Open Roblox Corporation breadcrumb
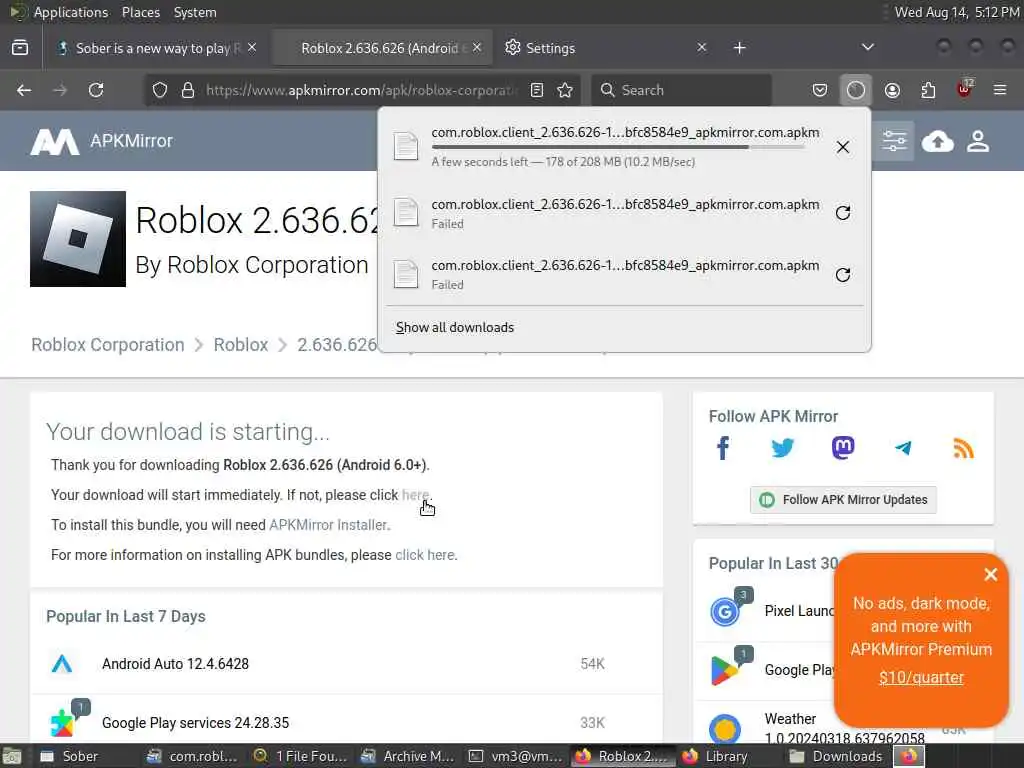The width and height of the screenshot is (1024, 768). tap(108, 345)
